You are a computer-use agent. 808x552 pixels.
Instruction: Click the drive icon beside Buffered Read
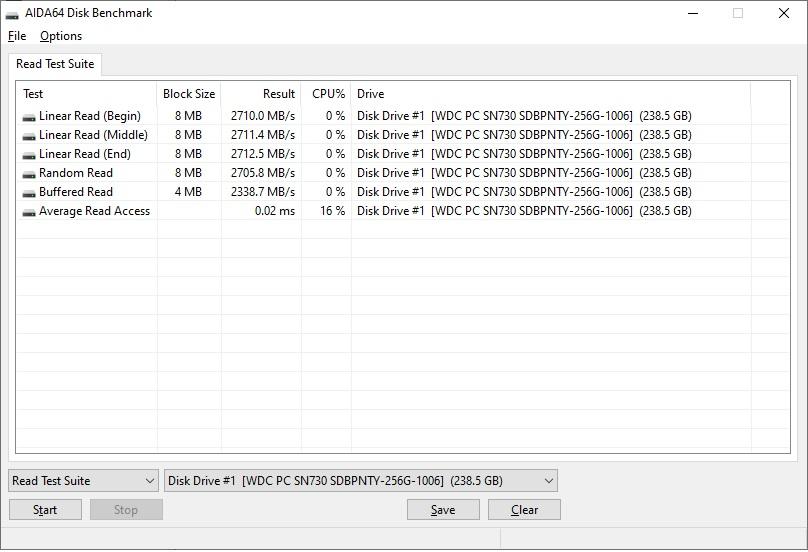pyautogui.click(x=29, y=192)
